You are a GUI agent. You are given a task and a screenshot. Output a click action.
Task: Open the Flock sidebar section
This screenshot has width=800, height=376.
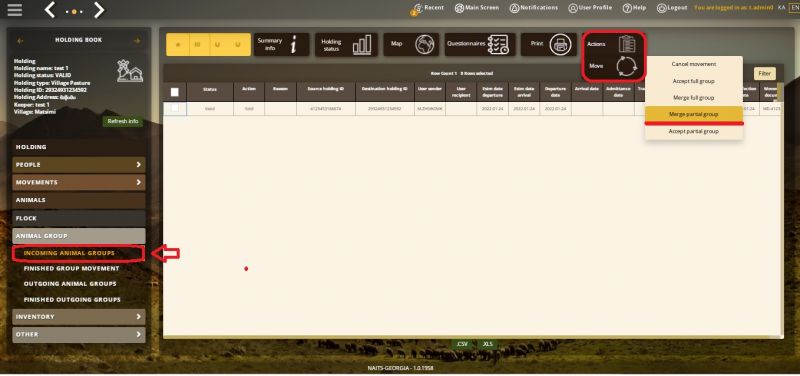[79, 218]
